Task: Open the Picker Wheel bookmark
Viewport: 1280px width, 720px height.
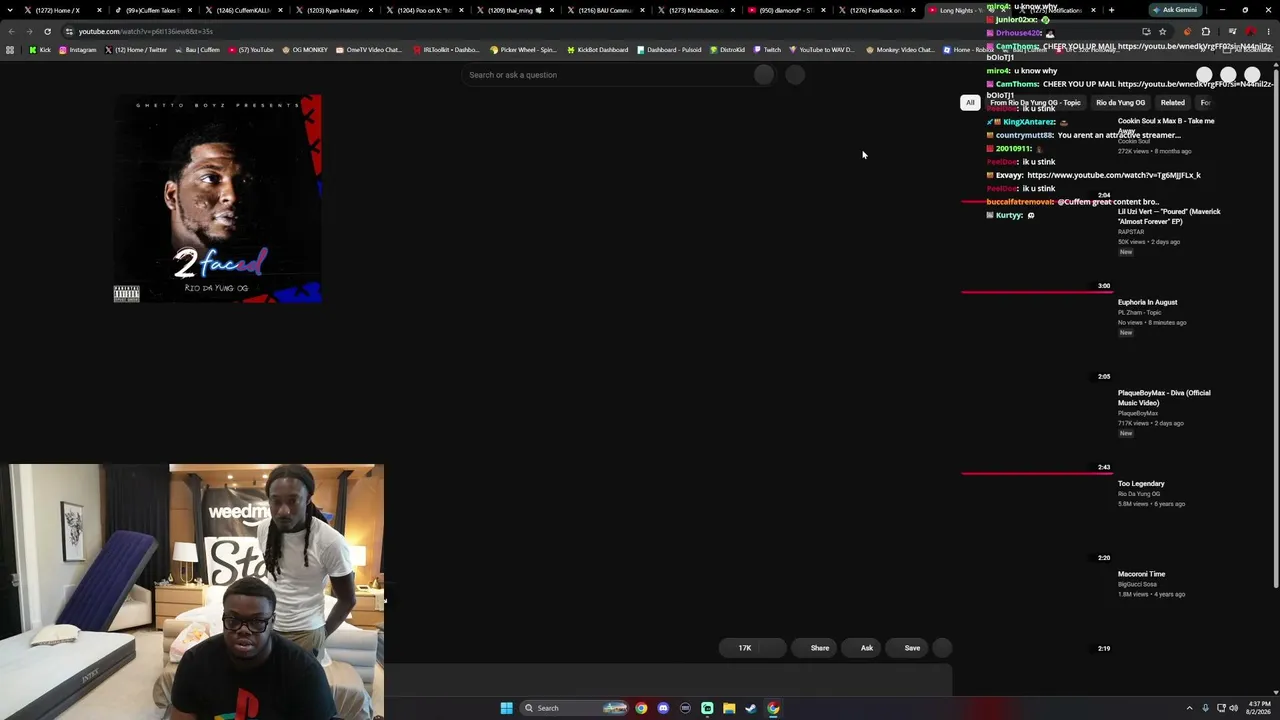Action: [523, 50]
